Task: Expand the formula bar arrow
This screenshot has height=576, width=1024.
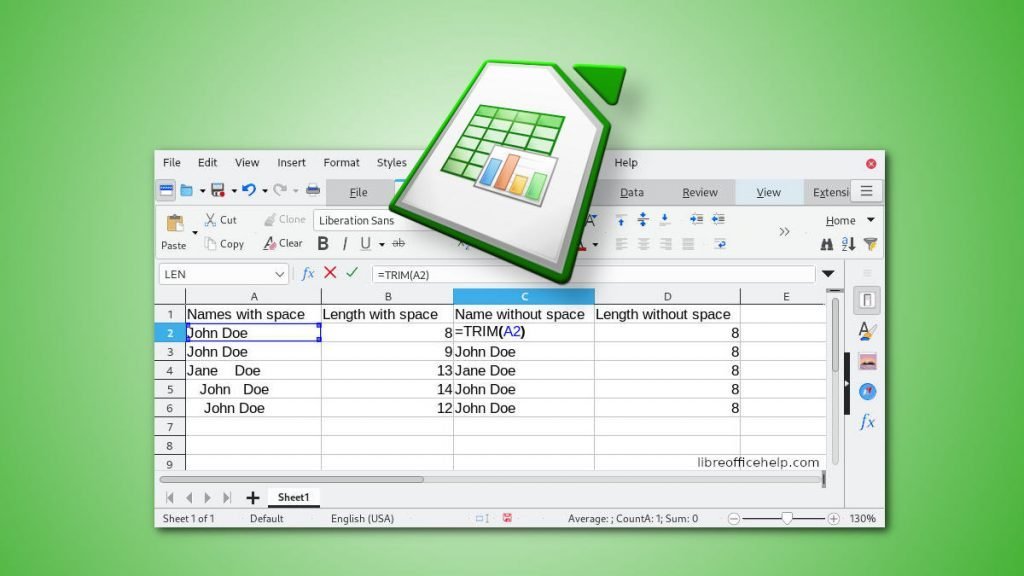Action: 828,274
